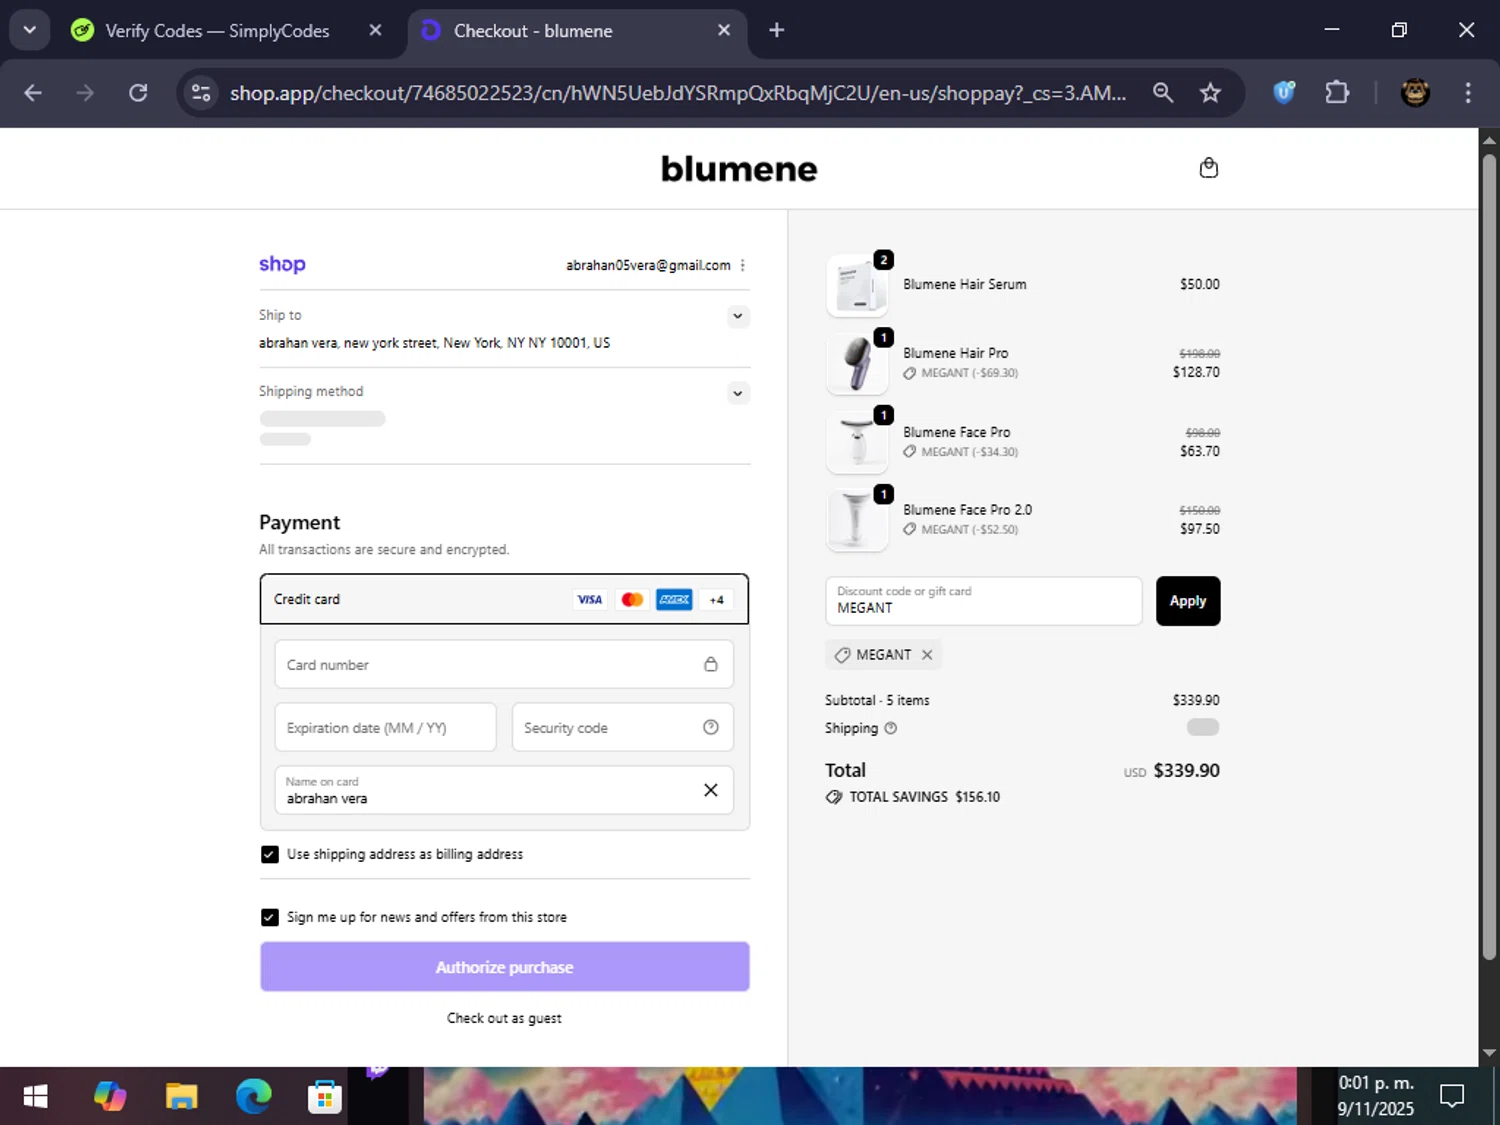Open the shopping bag cart icon
The height and width of the screenshot is (1125, 1500).
pyautogui.click(x=1208, y=168)
